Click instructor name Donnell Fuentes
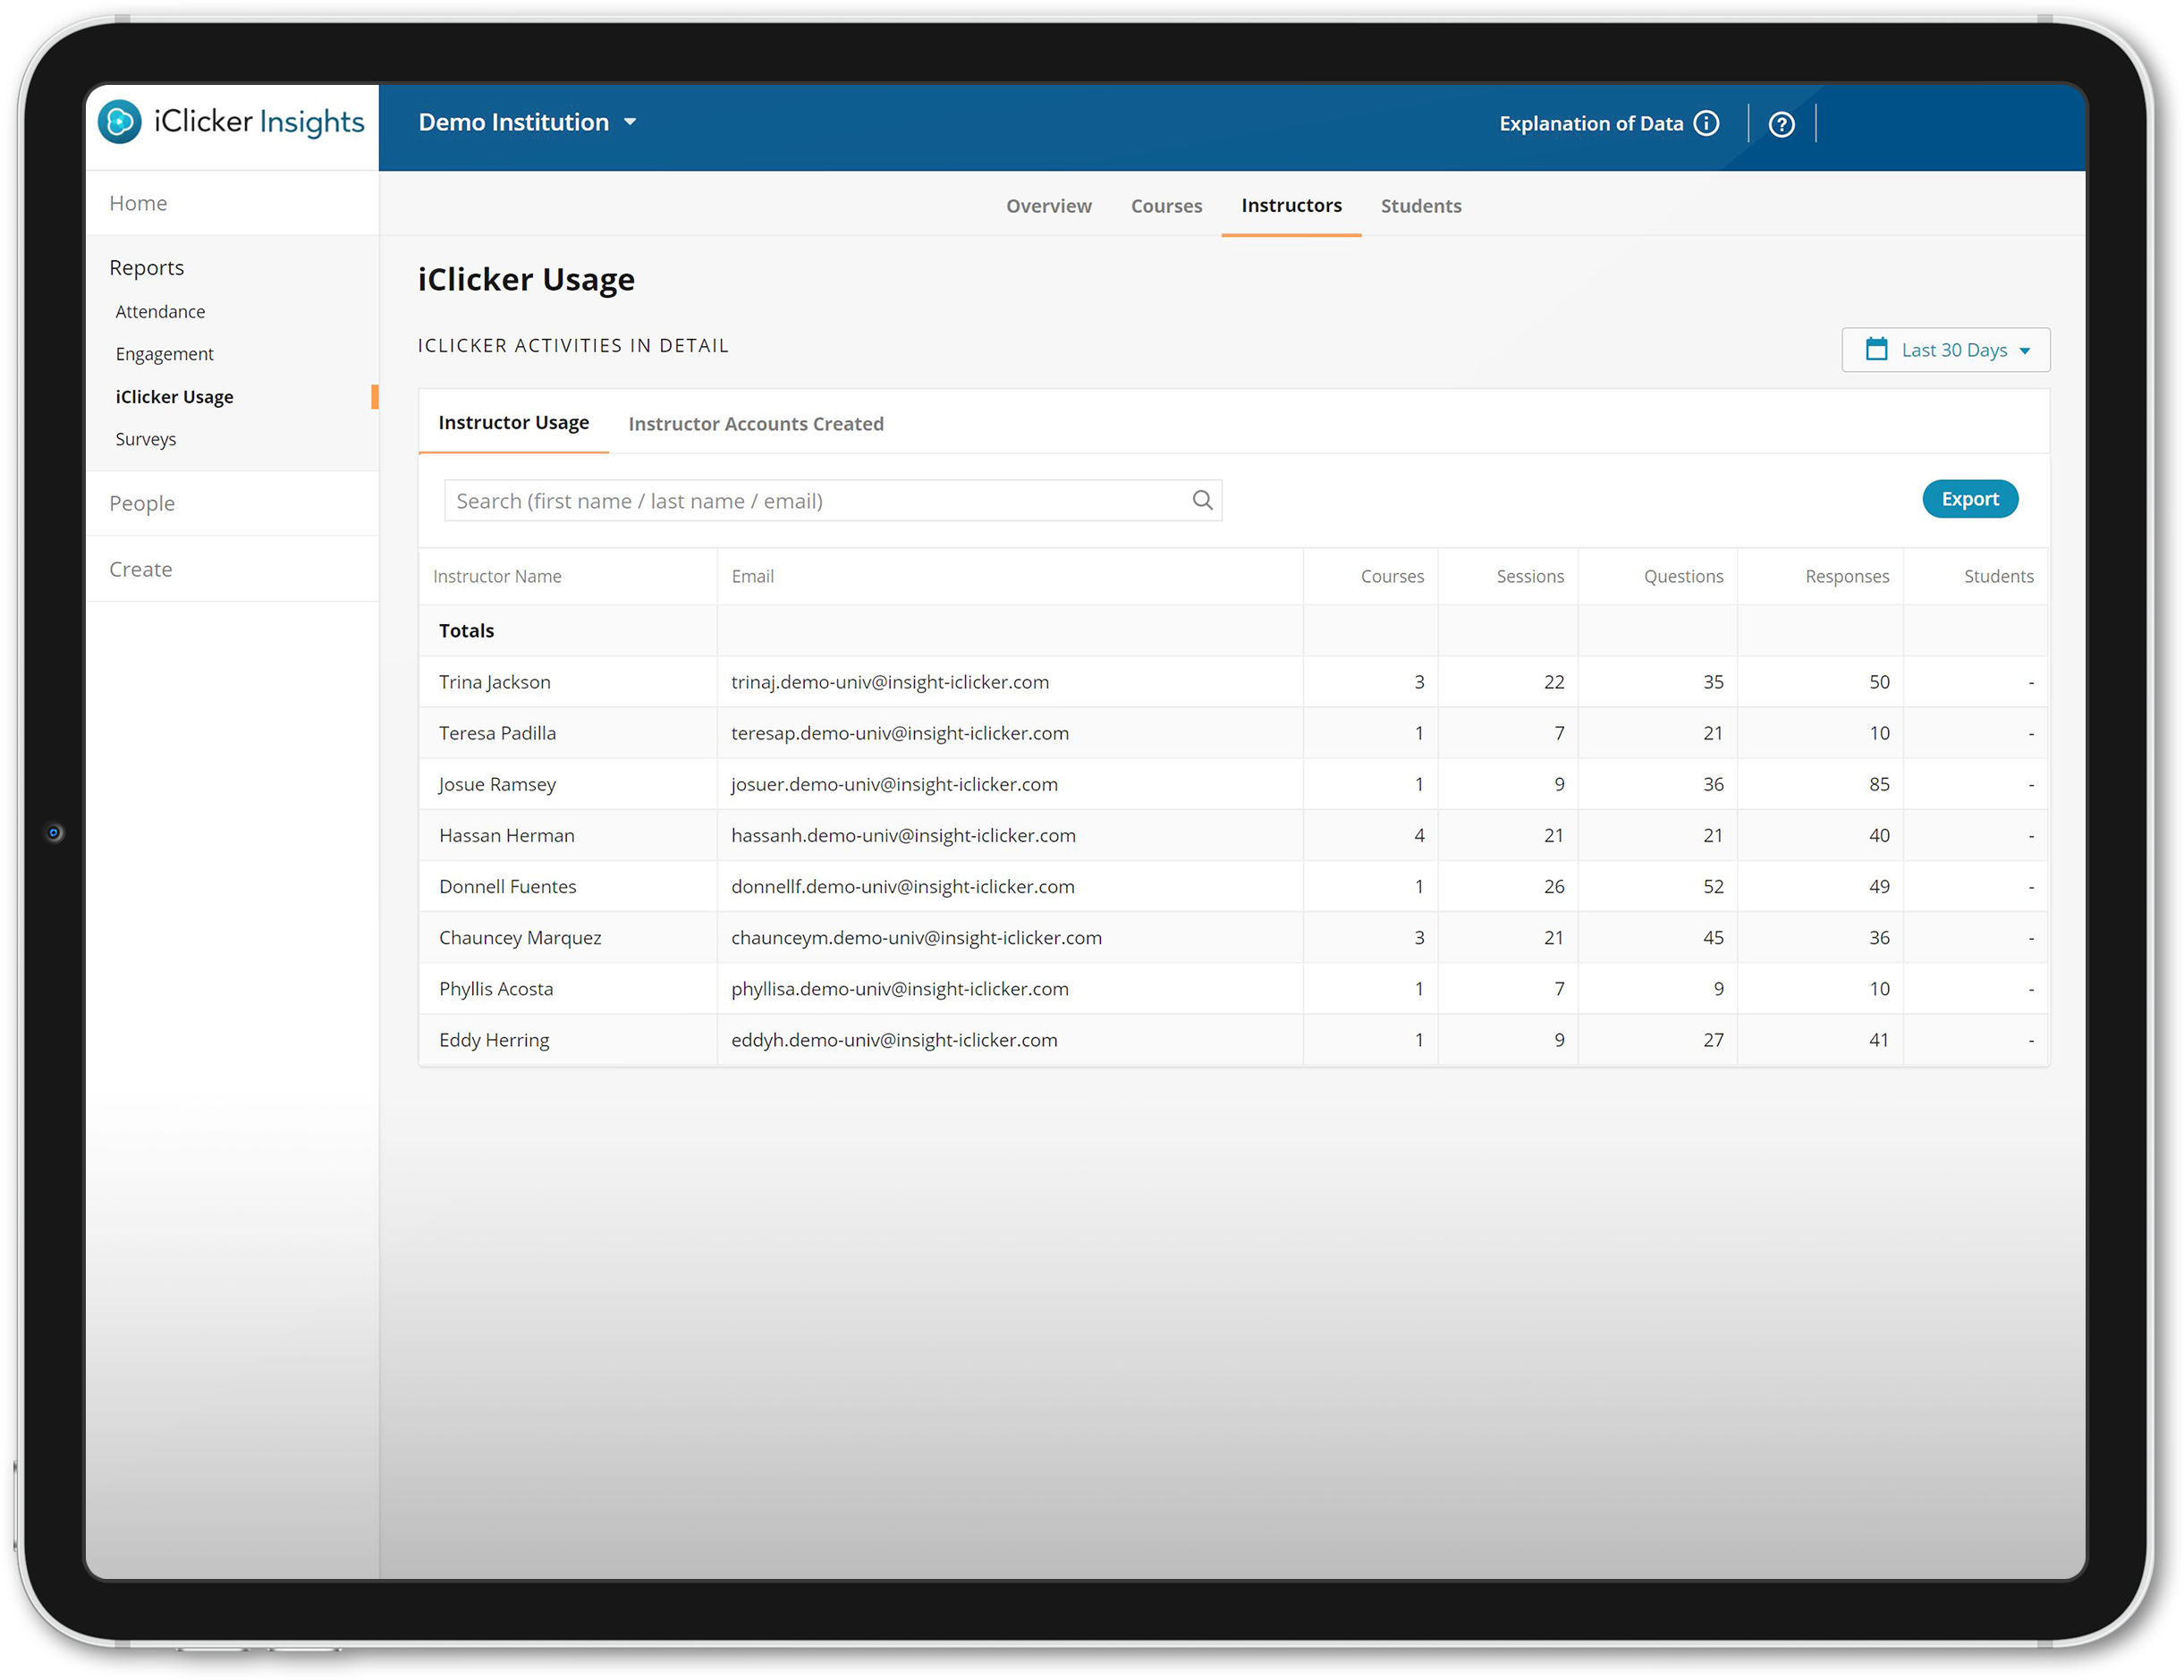 point(507,886)
